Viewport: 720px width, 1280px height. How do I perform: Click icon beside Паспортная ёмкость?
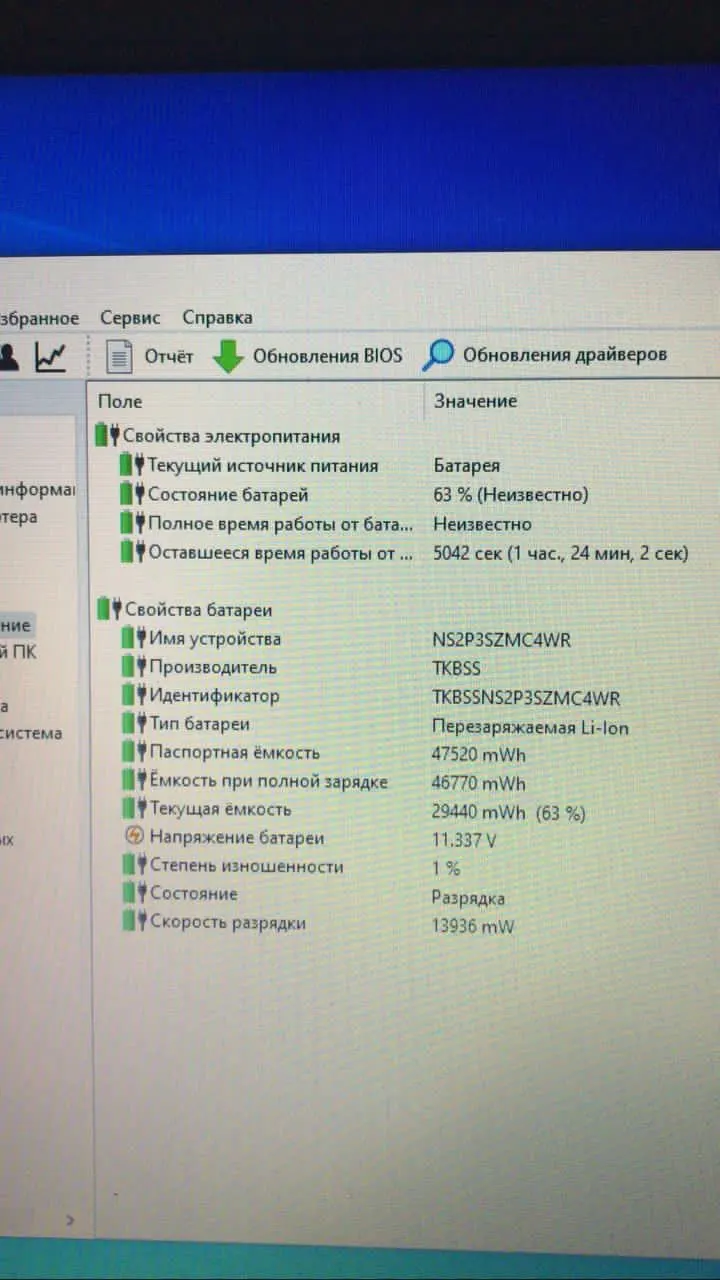tap(133, 753)
